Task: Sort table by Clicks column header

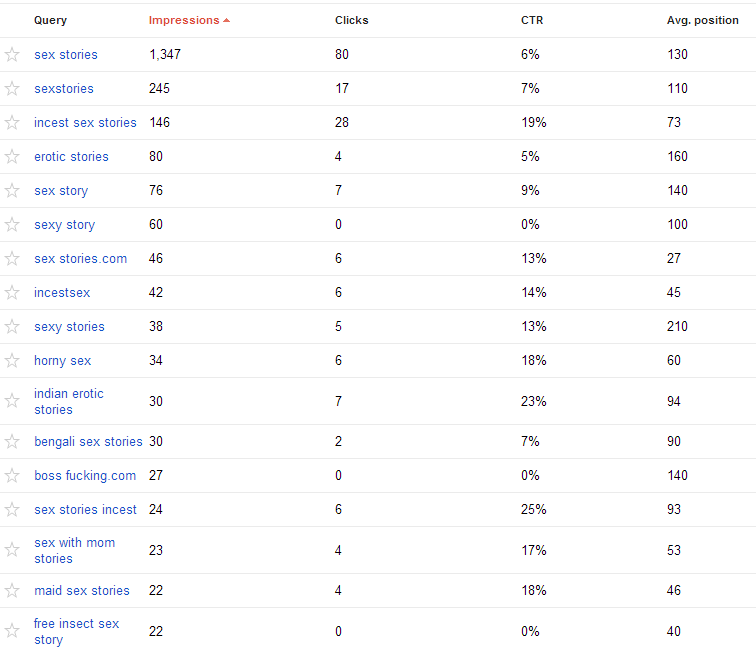Action: click(x=351, y=20)
